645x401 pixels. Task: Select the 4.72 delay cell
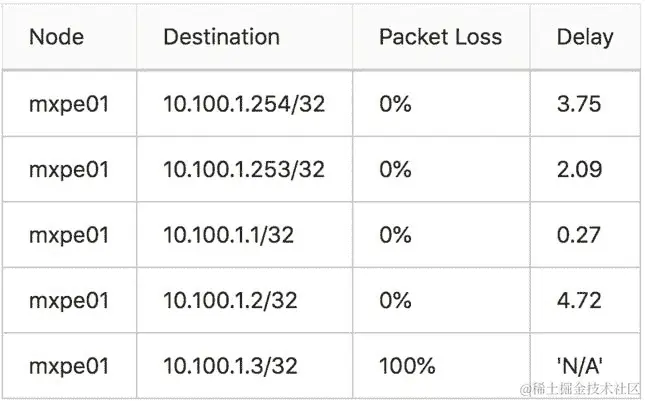coord(579,300)
